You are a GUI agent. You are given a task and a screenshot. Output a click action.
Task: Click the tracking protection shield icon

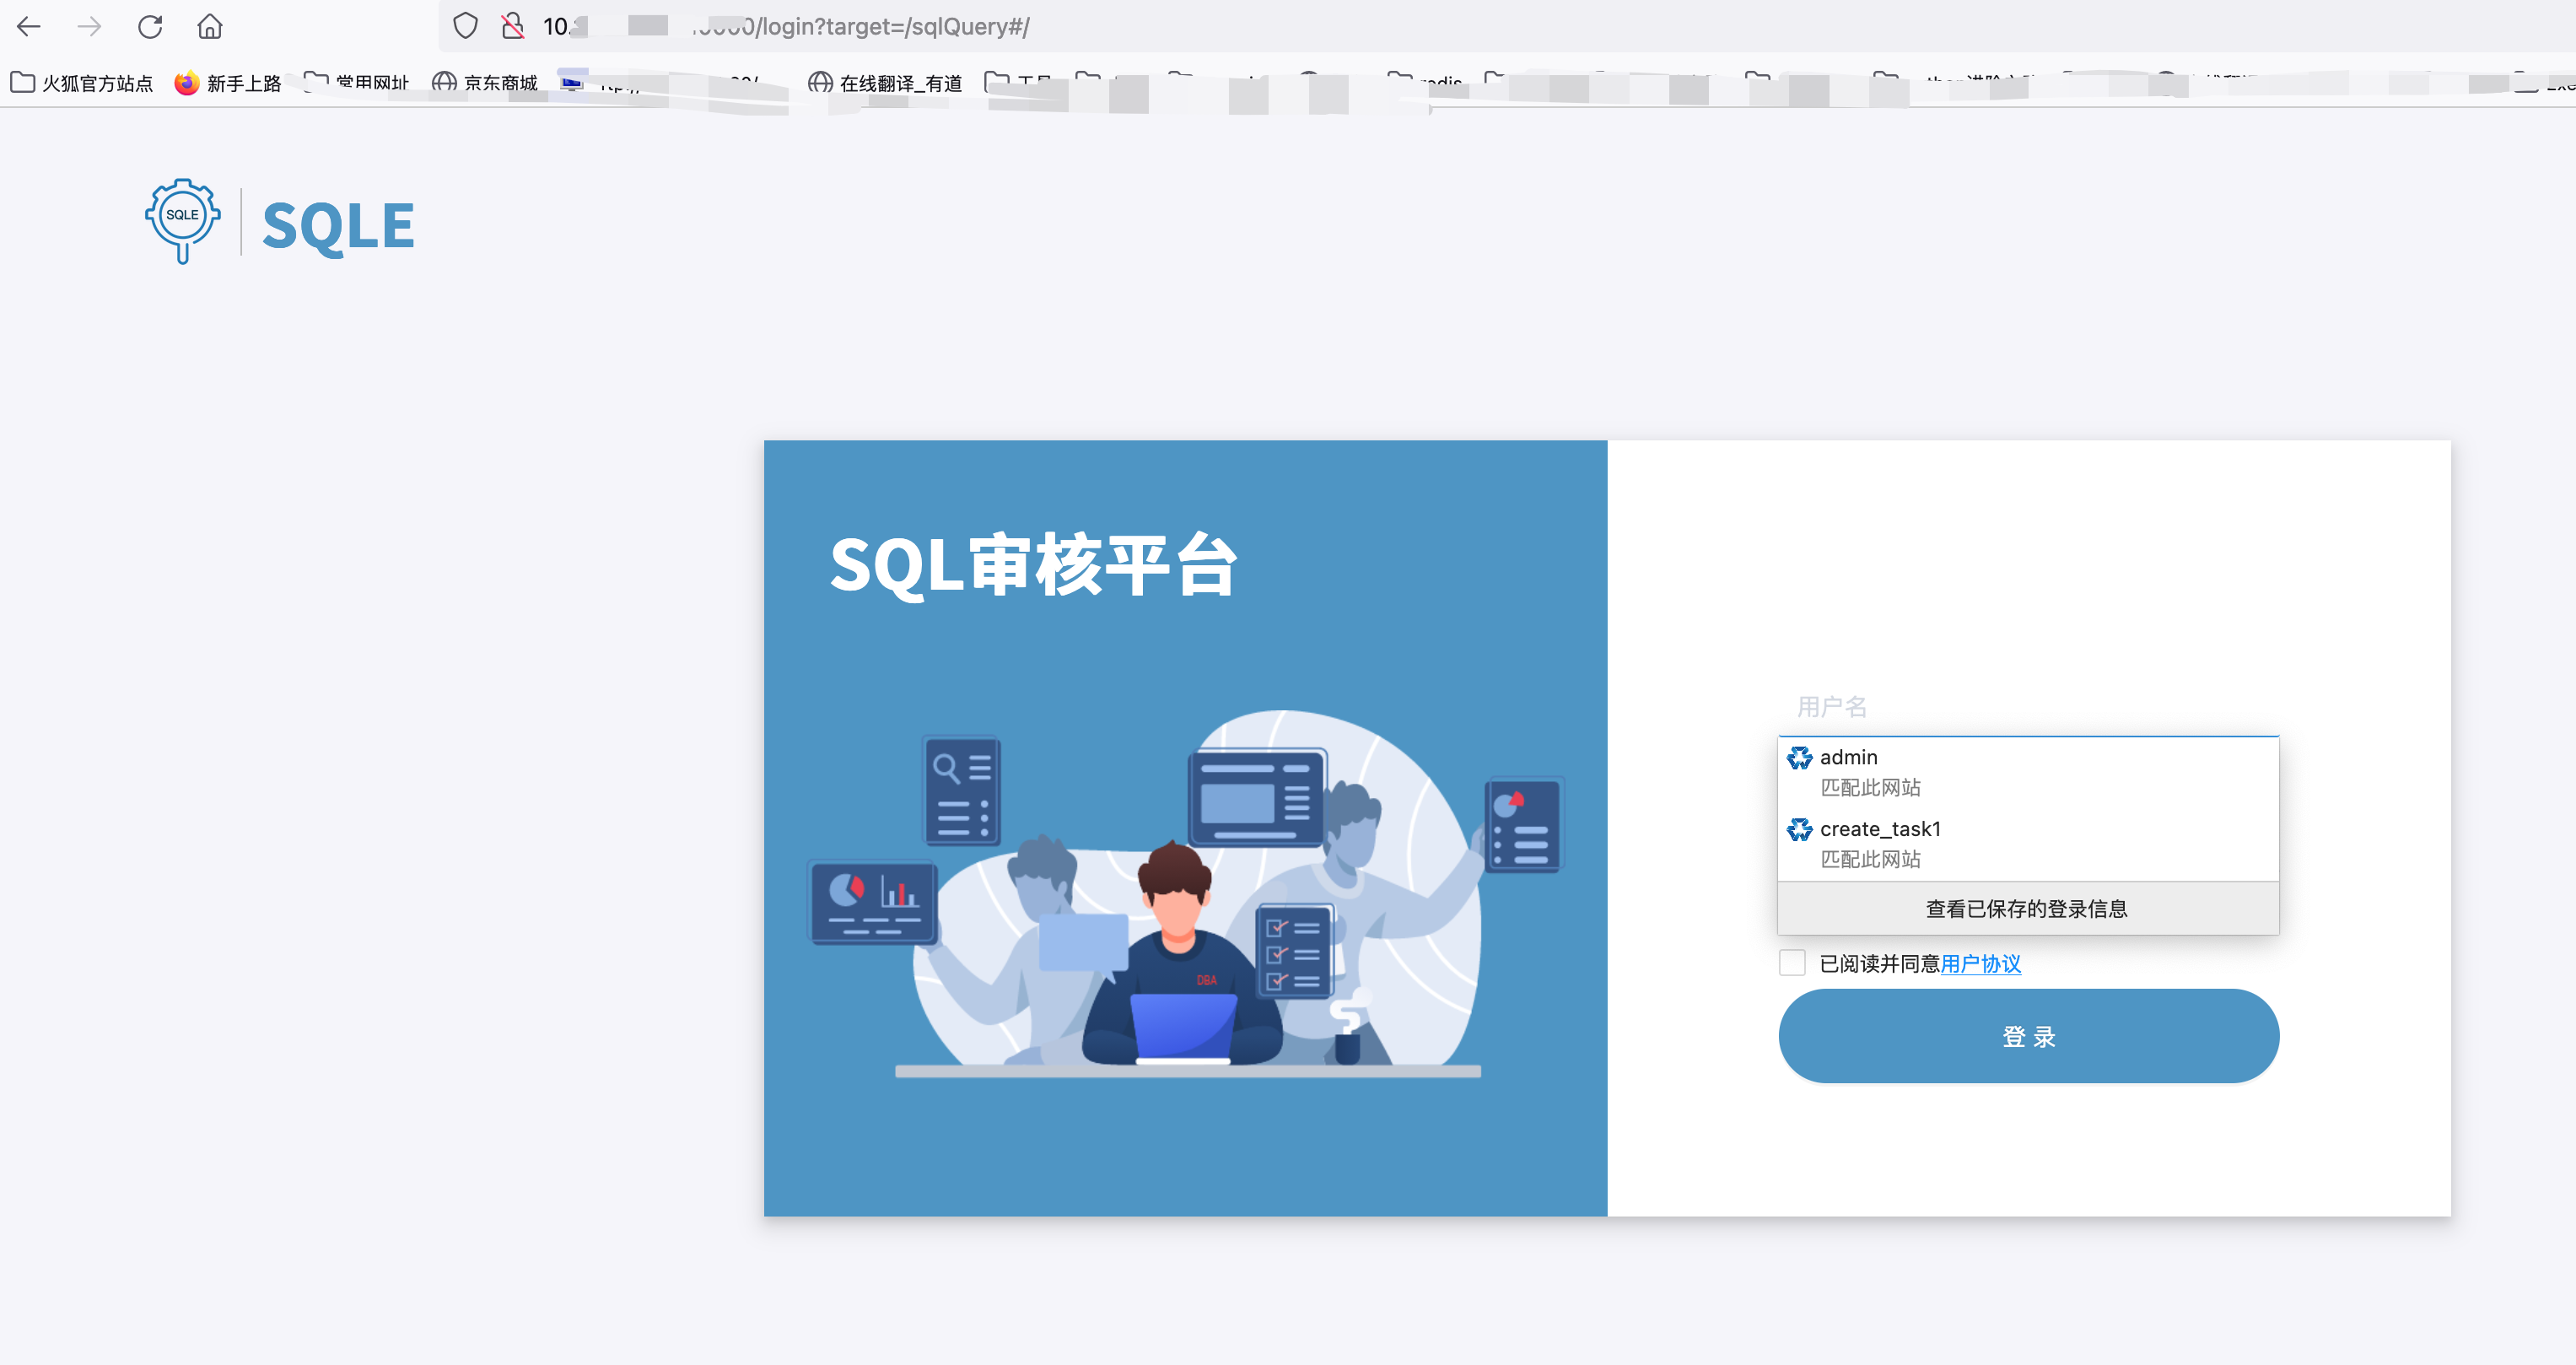click(464, 27)
